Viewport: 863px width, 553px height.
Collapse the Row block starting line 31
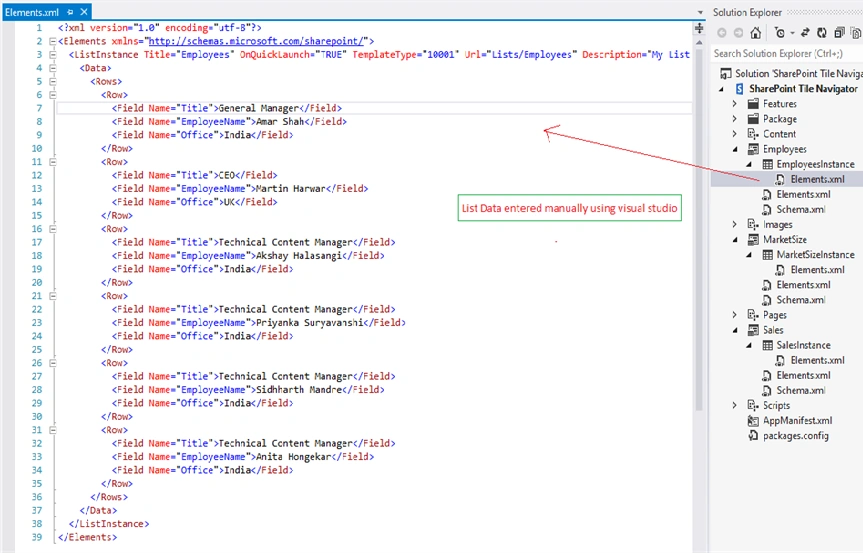click(x=53, y=430)
